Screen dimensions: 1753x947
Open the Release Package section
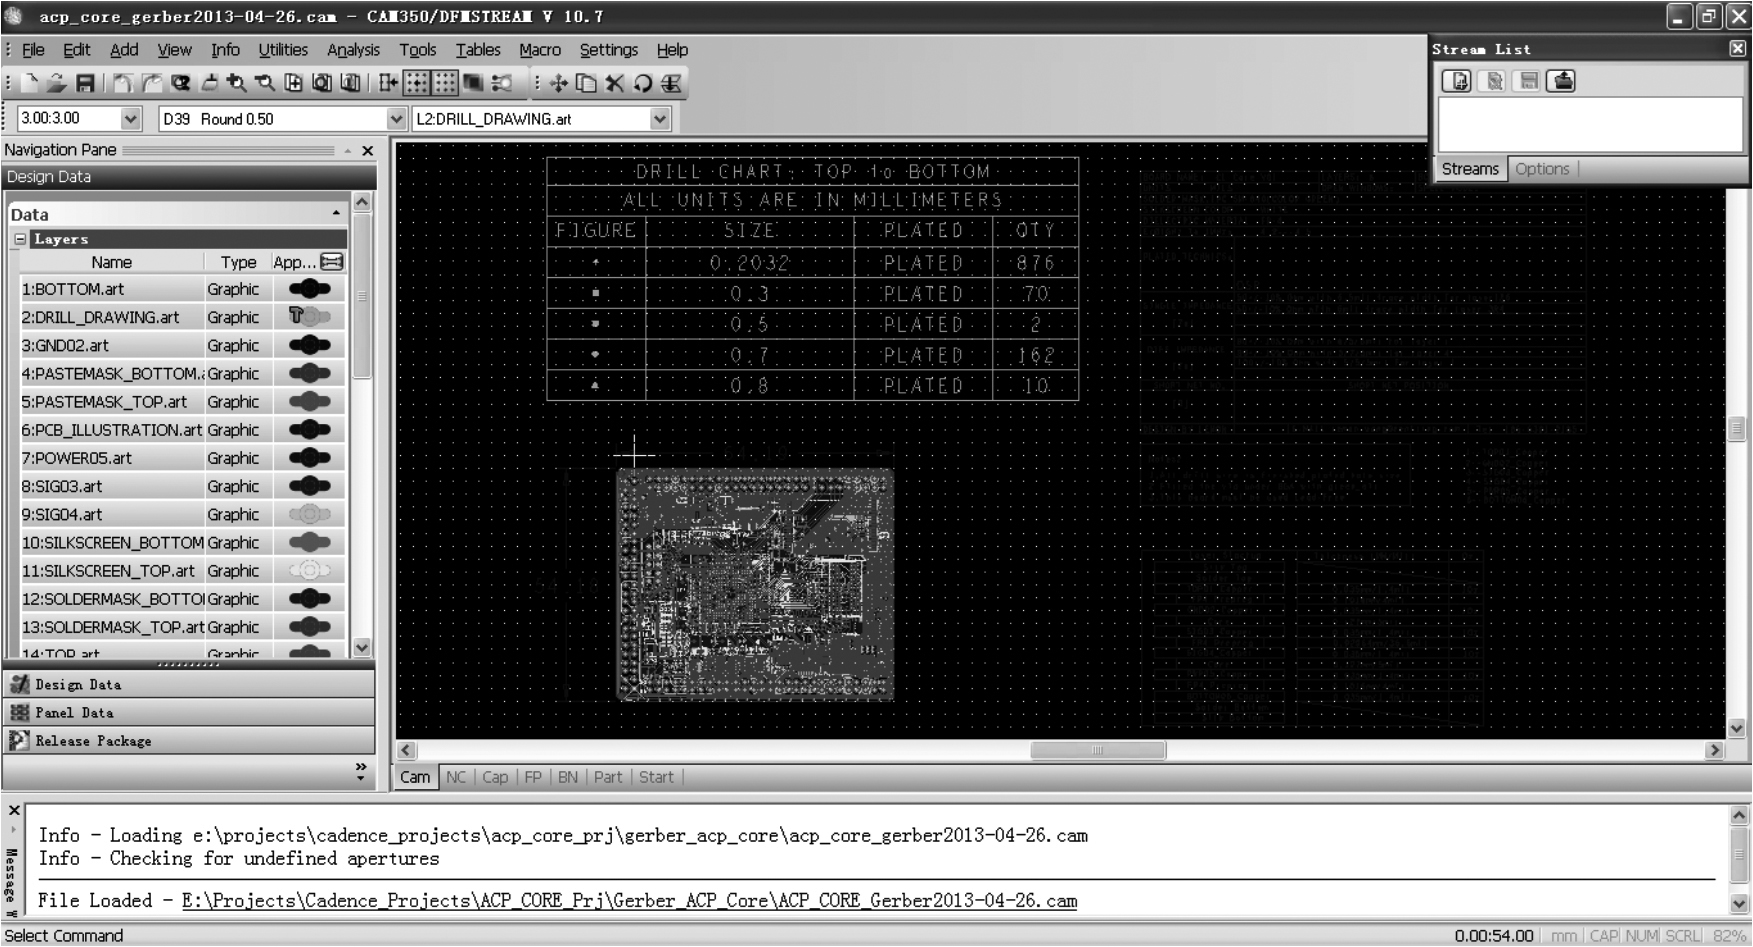click(x=93, y=741)
